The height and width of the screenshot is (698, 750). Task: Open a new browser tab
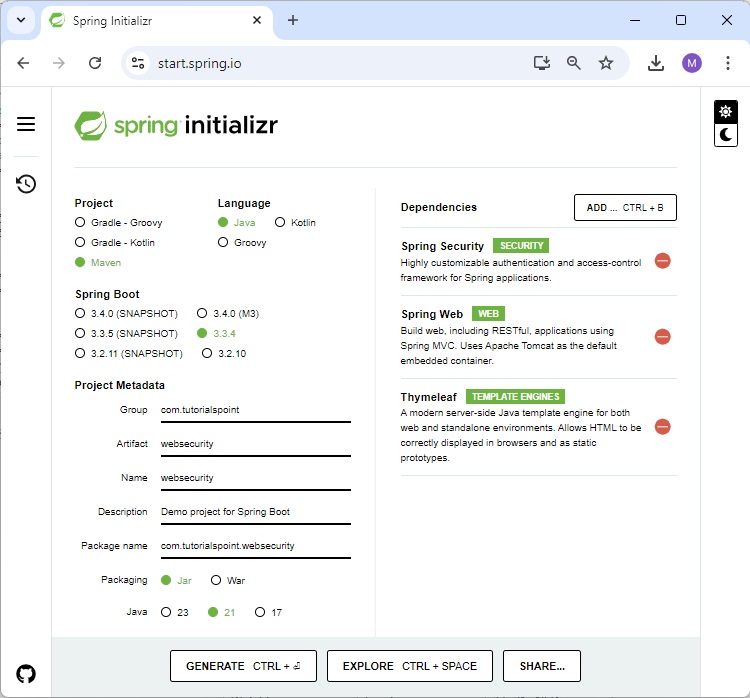293,20
